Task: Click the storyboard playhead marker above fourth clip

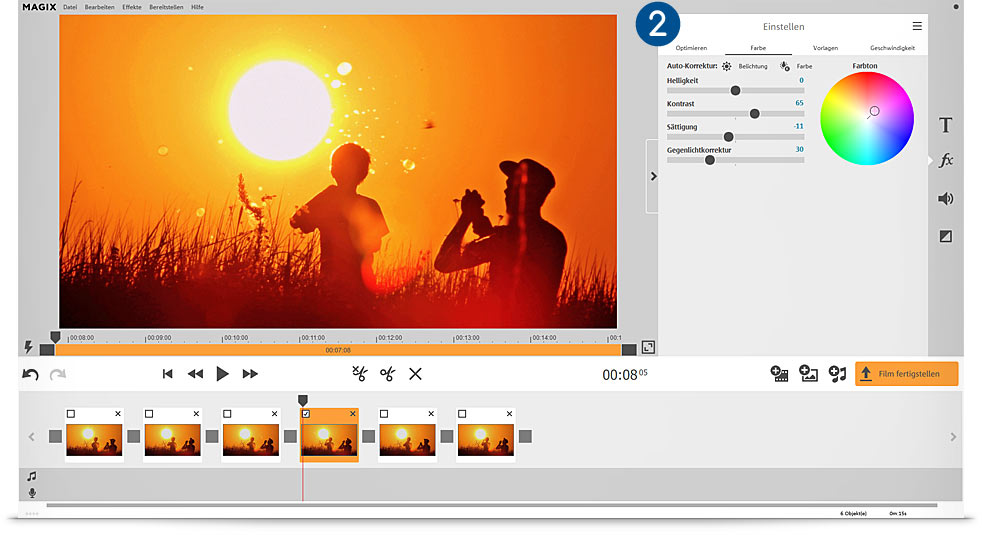Action: [x=302, y=400]
